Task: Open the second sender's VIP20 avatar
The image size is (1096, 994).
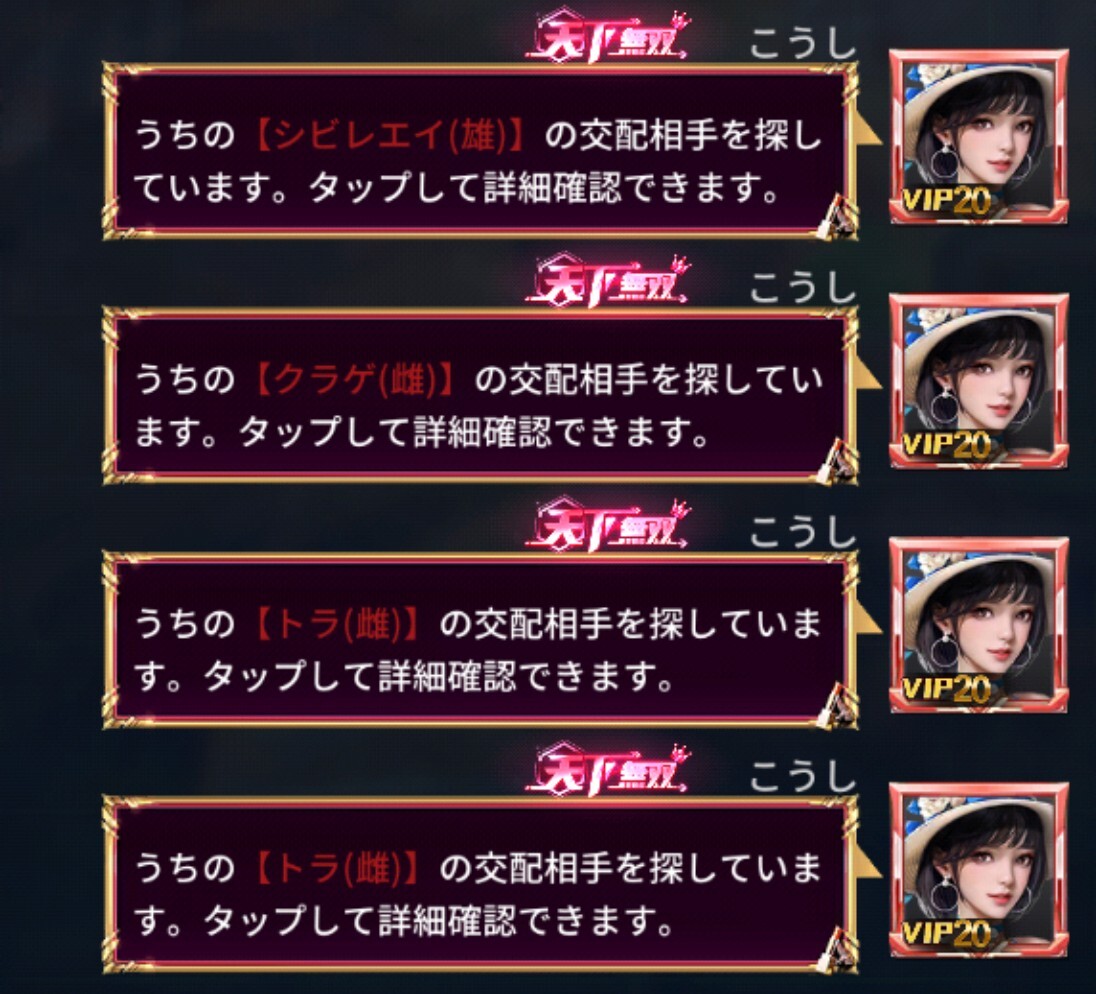Action: 979,381
